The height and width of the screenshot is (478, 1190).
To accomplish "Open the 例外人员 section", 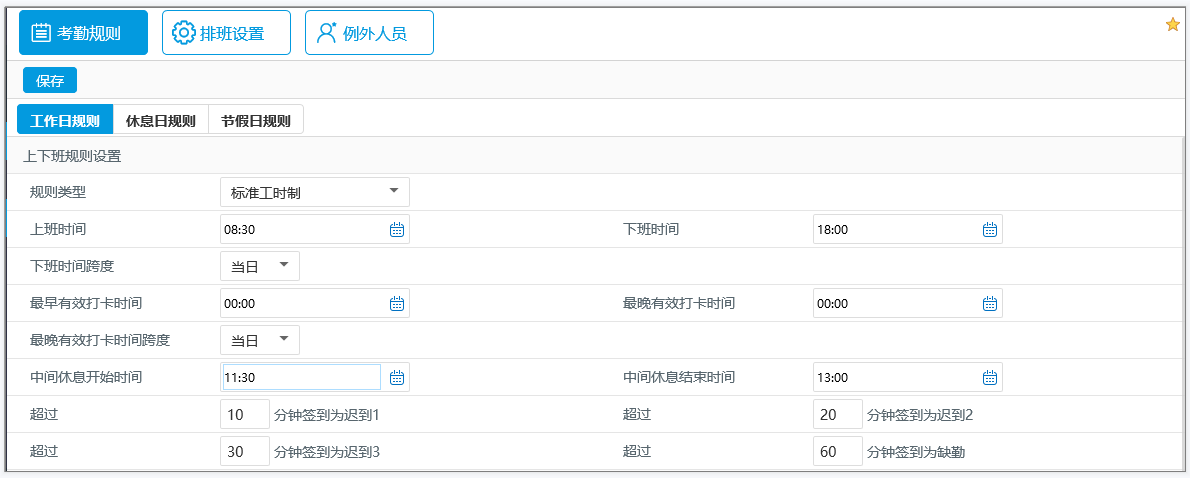I will [x=369, y=33].
